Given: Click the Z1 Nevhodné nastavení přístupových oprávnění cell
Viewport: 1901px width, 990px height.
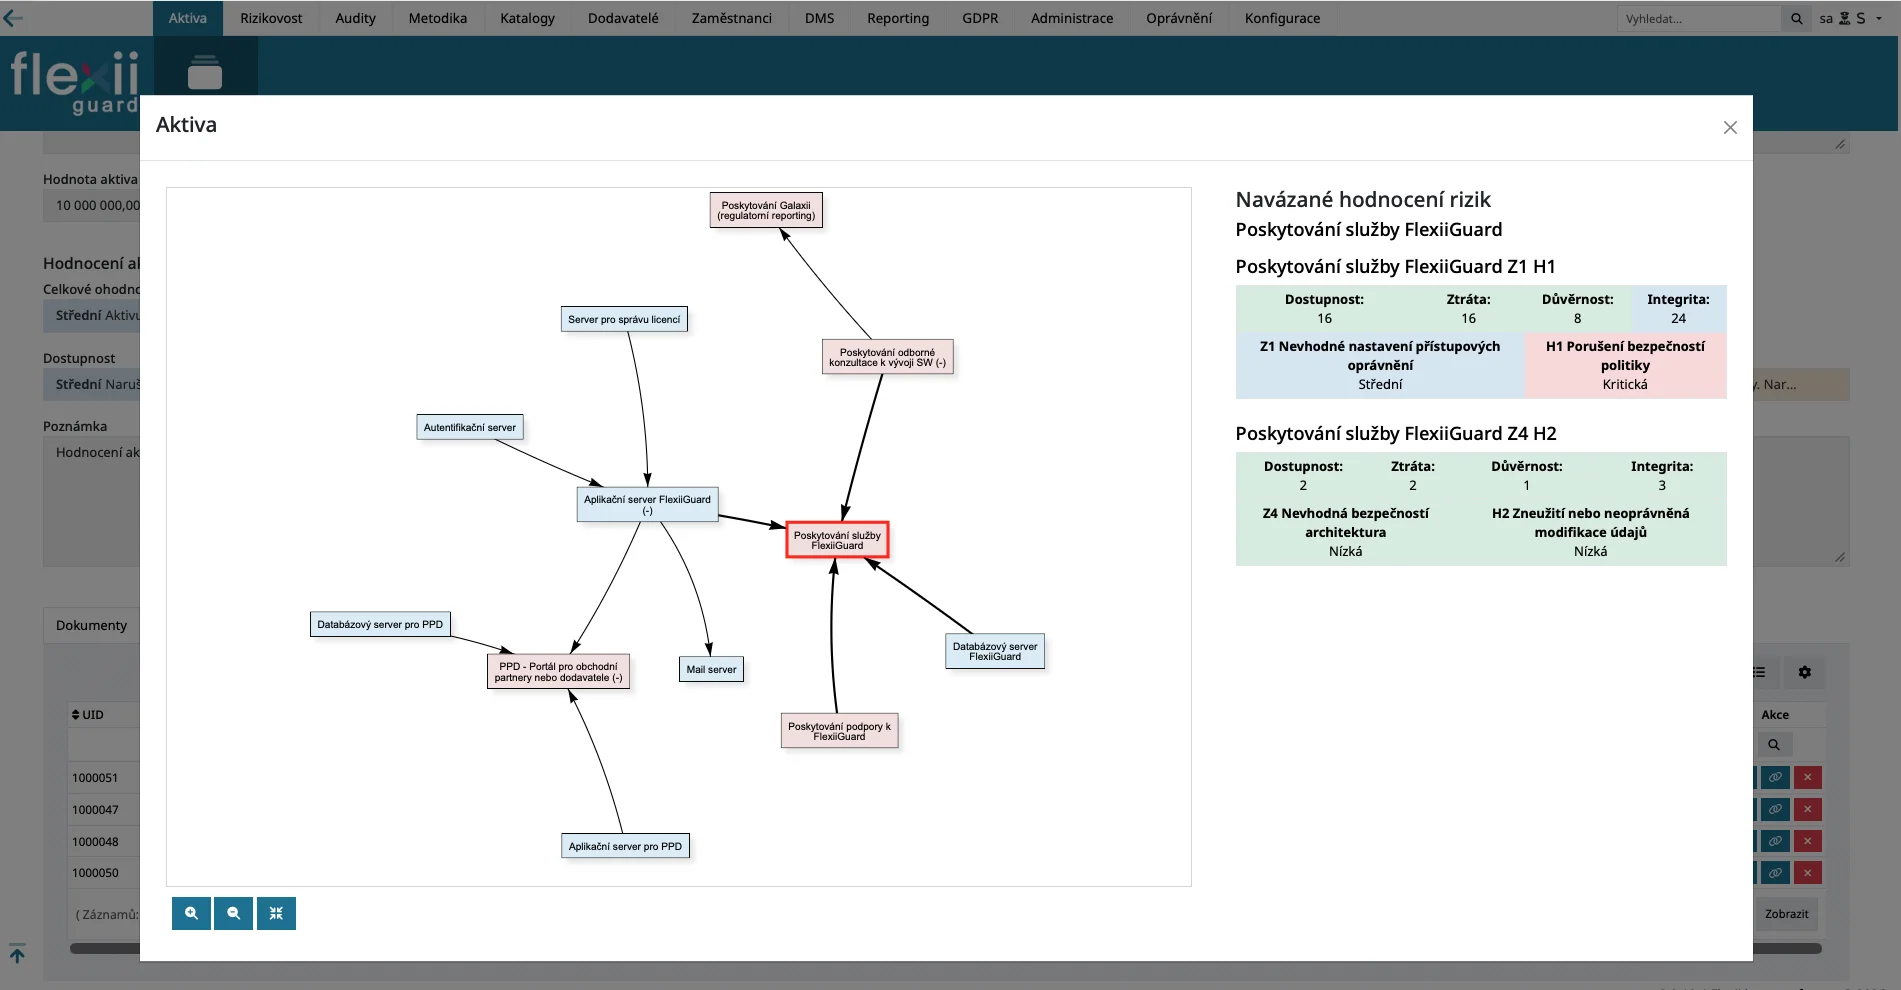Looking at the screenshot, I should click(x=1380, y=365).
